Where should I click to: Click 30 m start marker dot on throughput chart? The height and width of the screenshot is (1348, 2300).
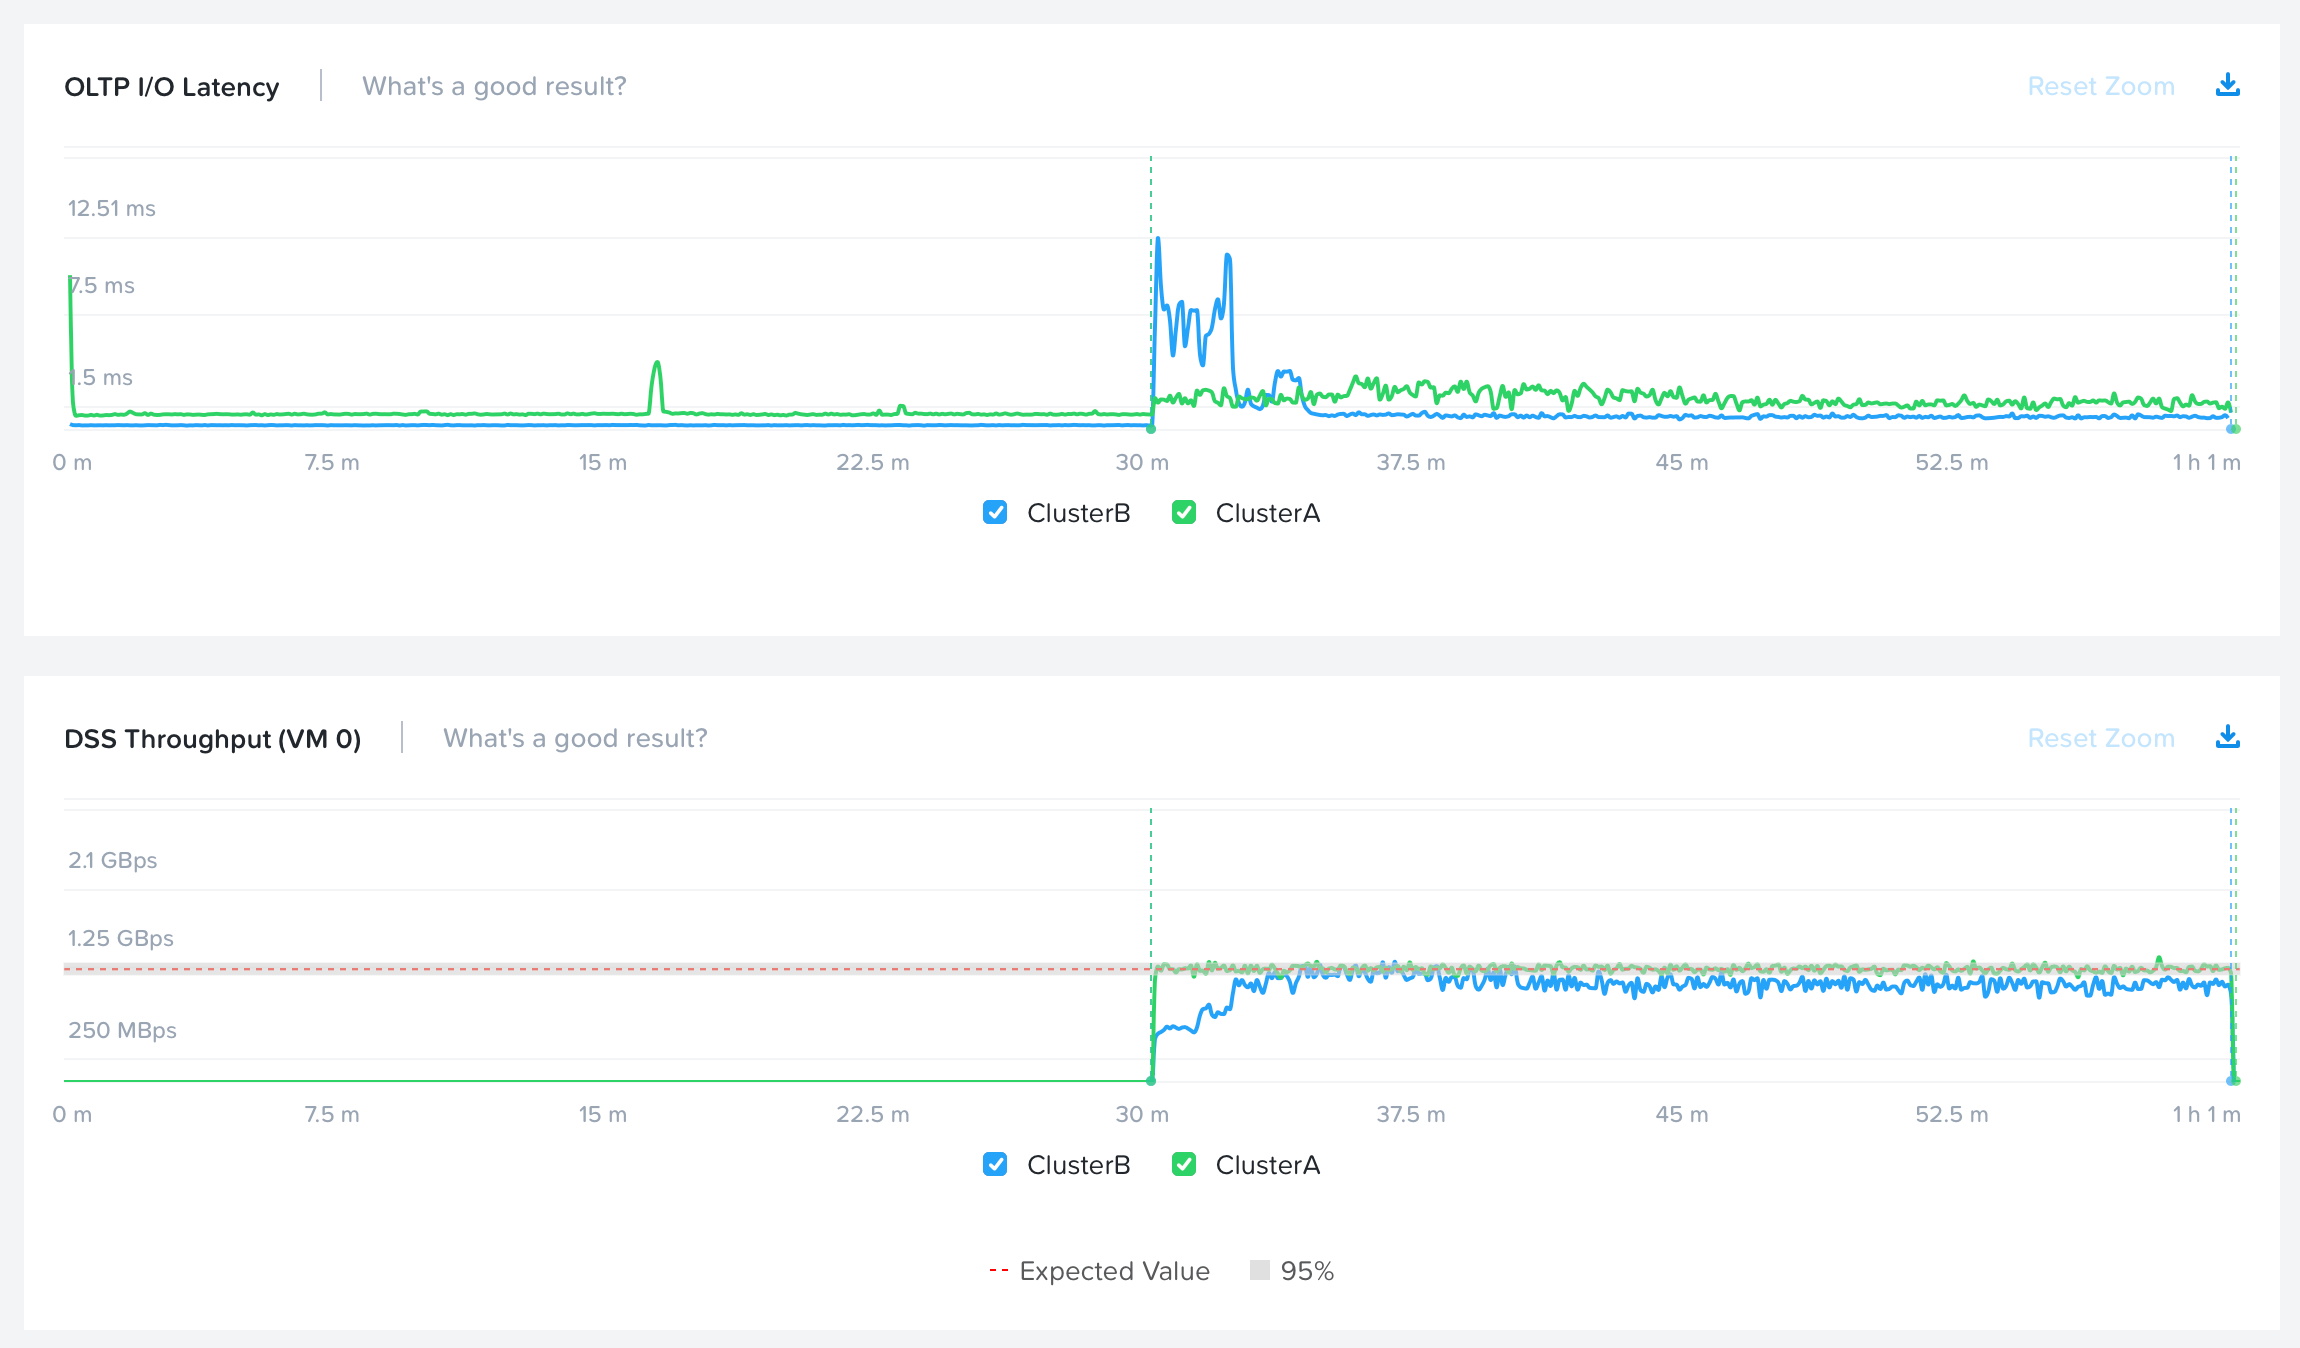1151,1081
